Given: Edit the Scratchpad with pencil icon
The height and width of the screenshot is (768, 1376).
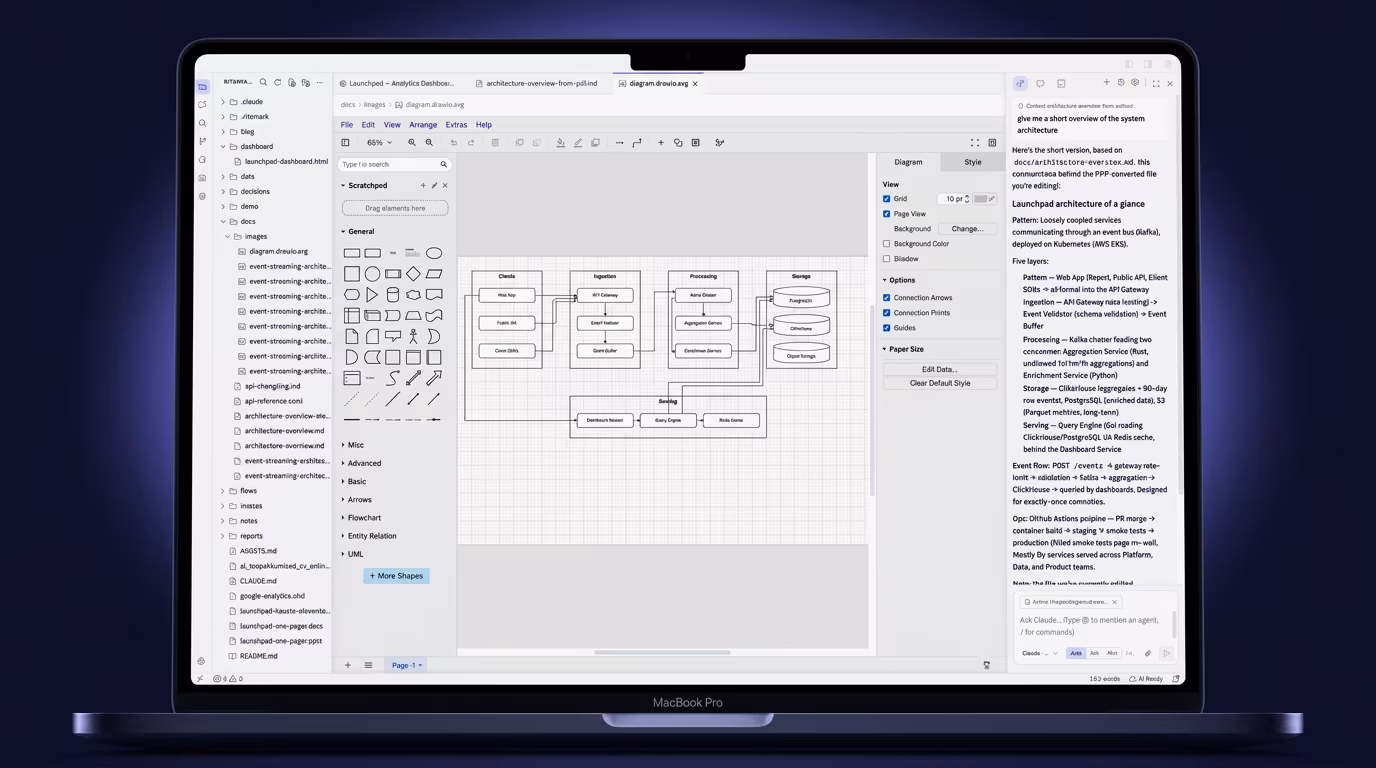Looking at the screenshot, I should 434,185.
